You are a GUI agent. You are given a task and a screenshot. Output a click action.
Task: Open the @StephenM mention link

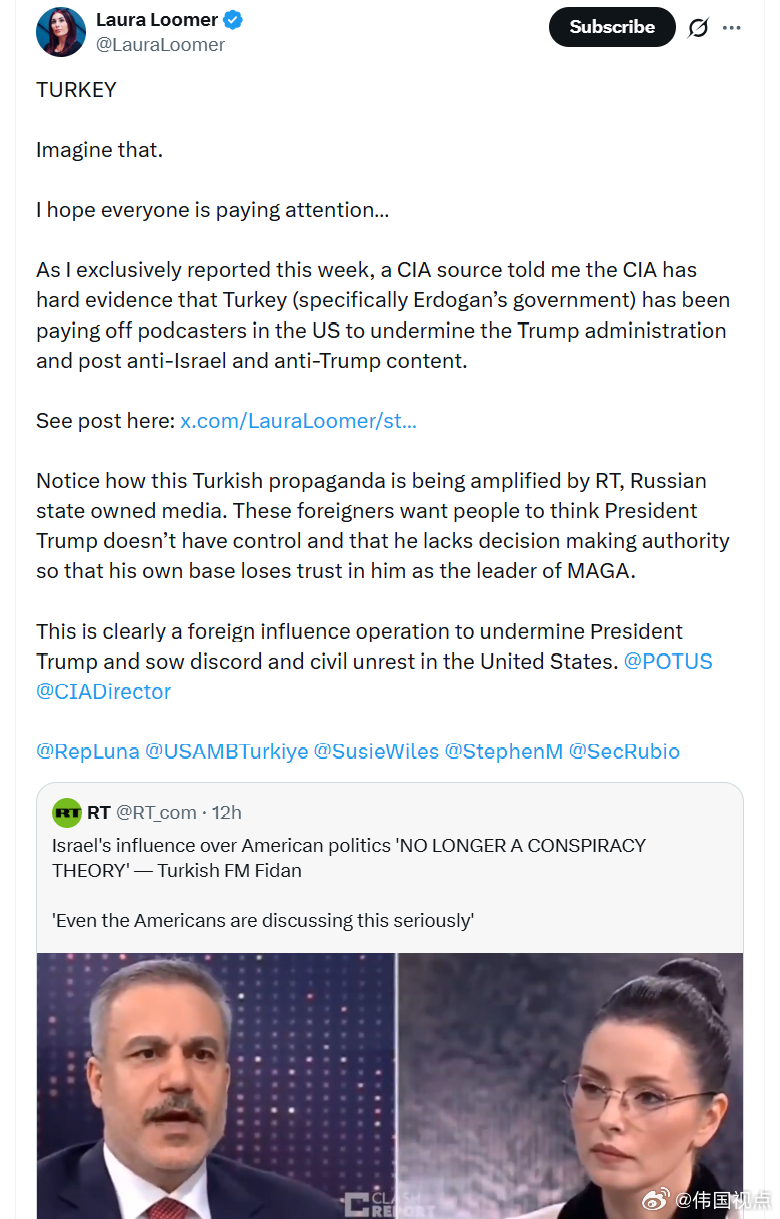[503, 752]
